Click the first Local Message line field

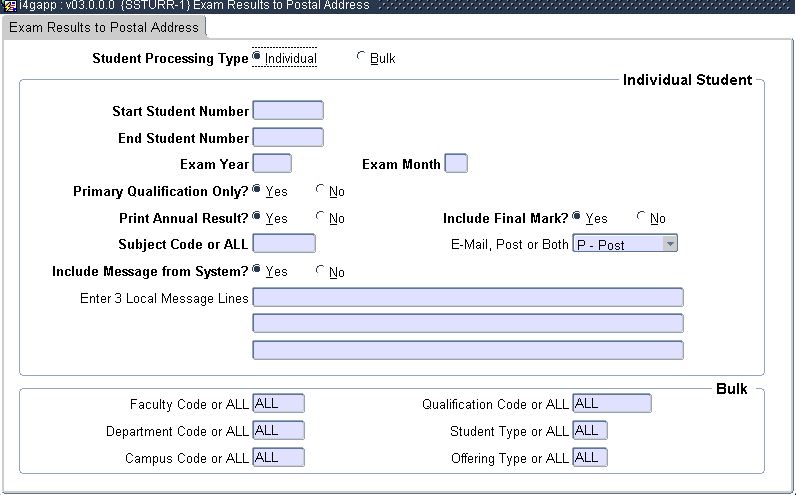click(468, 297)
